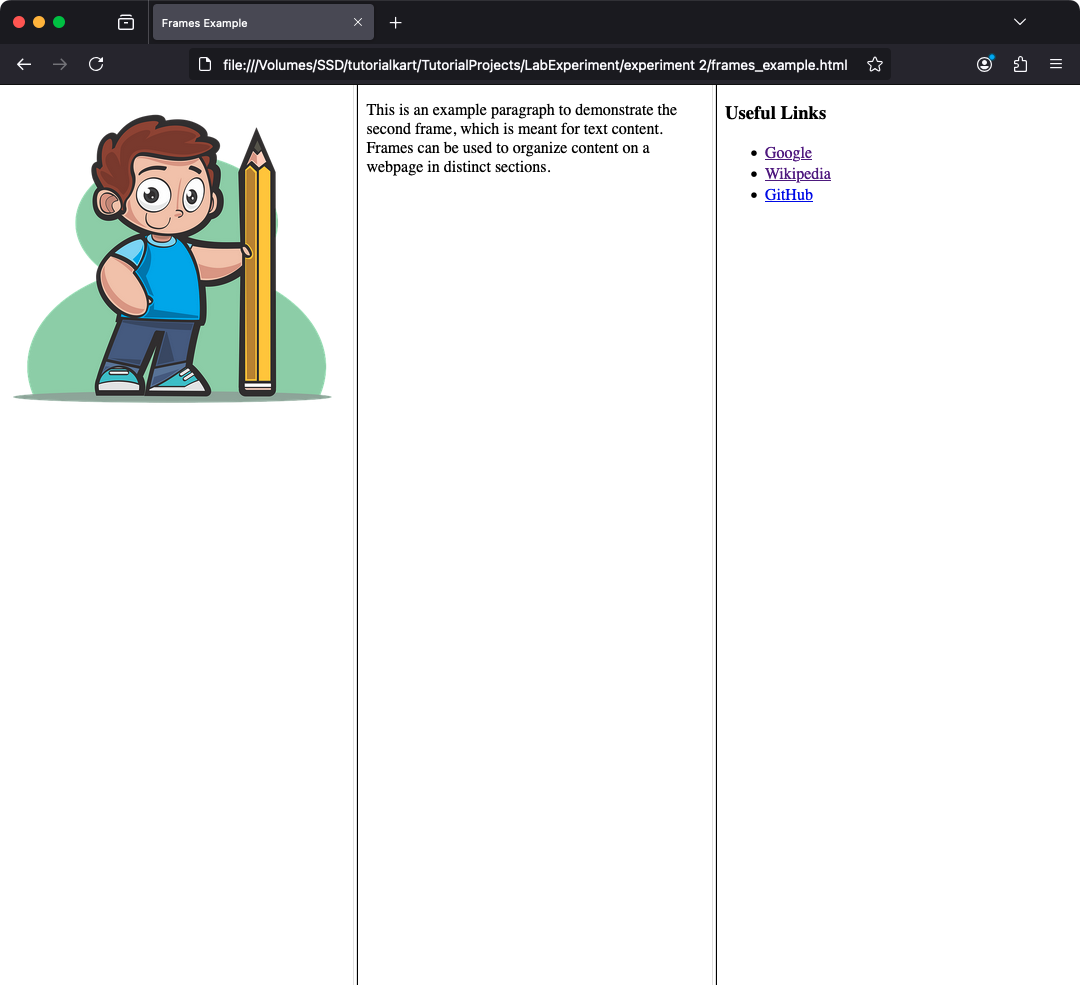The width and height of the screenshot is (1080, 985).
Task: Click inside the address bar
Action: [x=530, y=64]
